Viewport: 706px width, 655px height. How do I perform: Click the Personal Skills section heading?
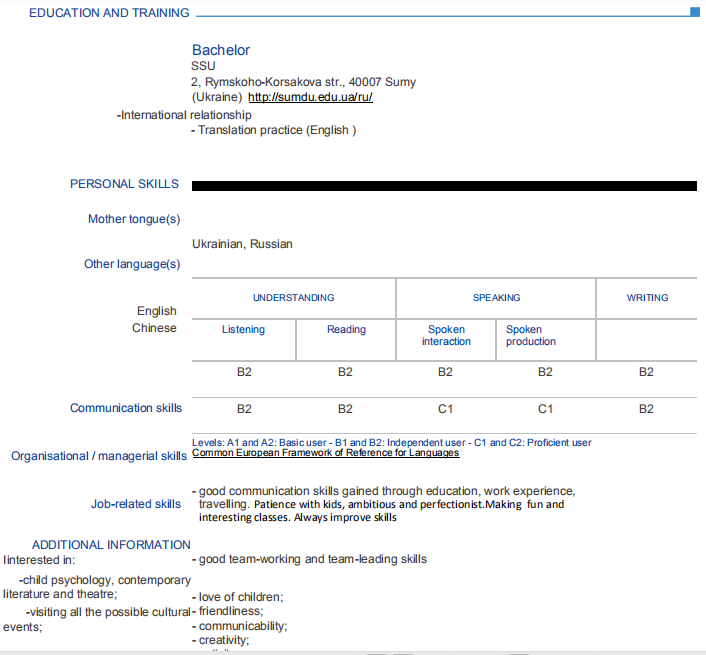tap(124, 184)
